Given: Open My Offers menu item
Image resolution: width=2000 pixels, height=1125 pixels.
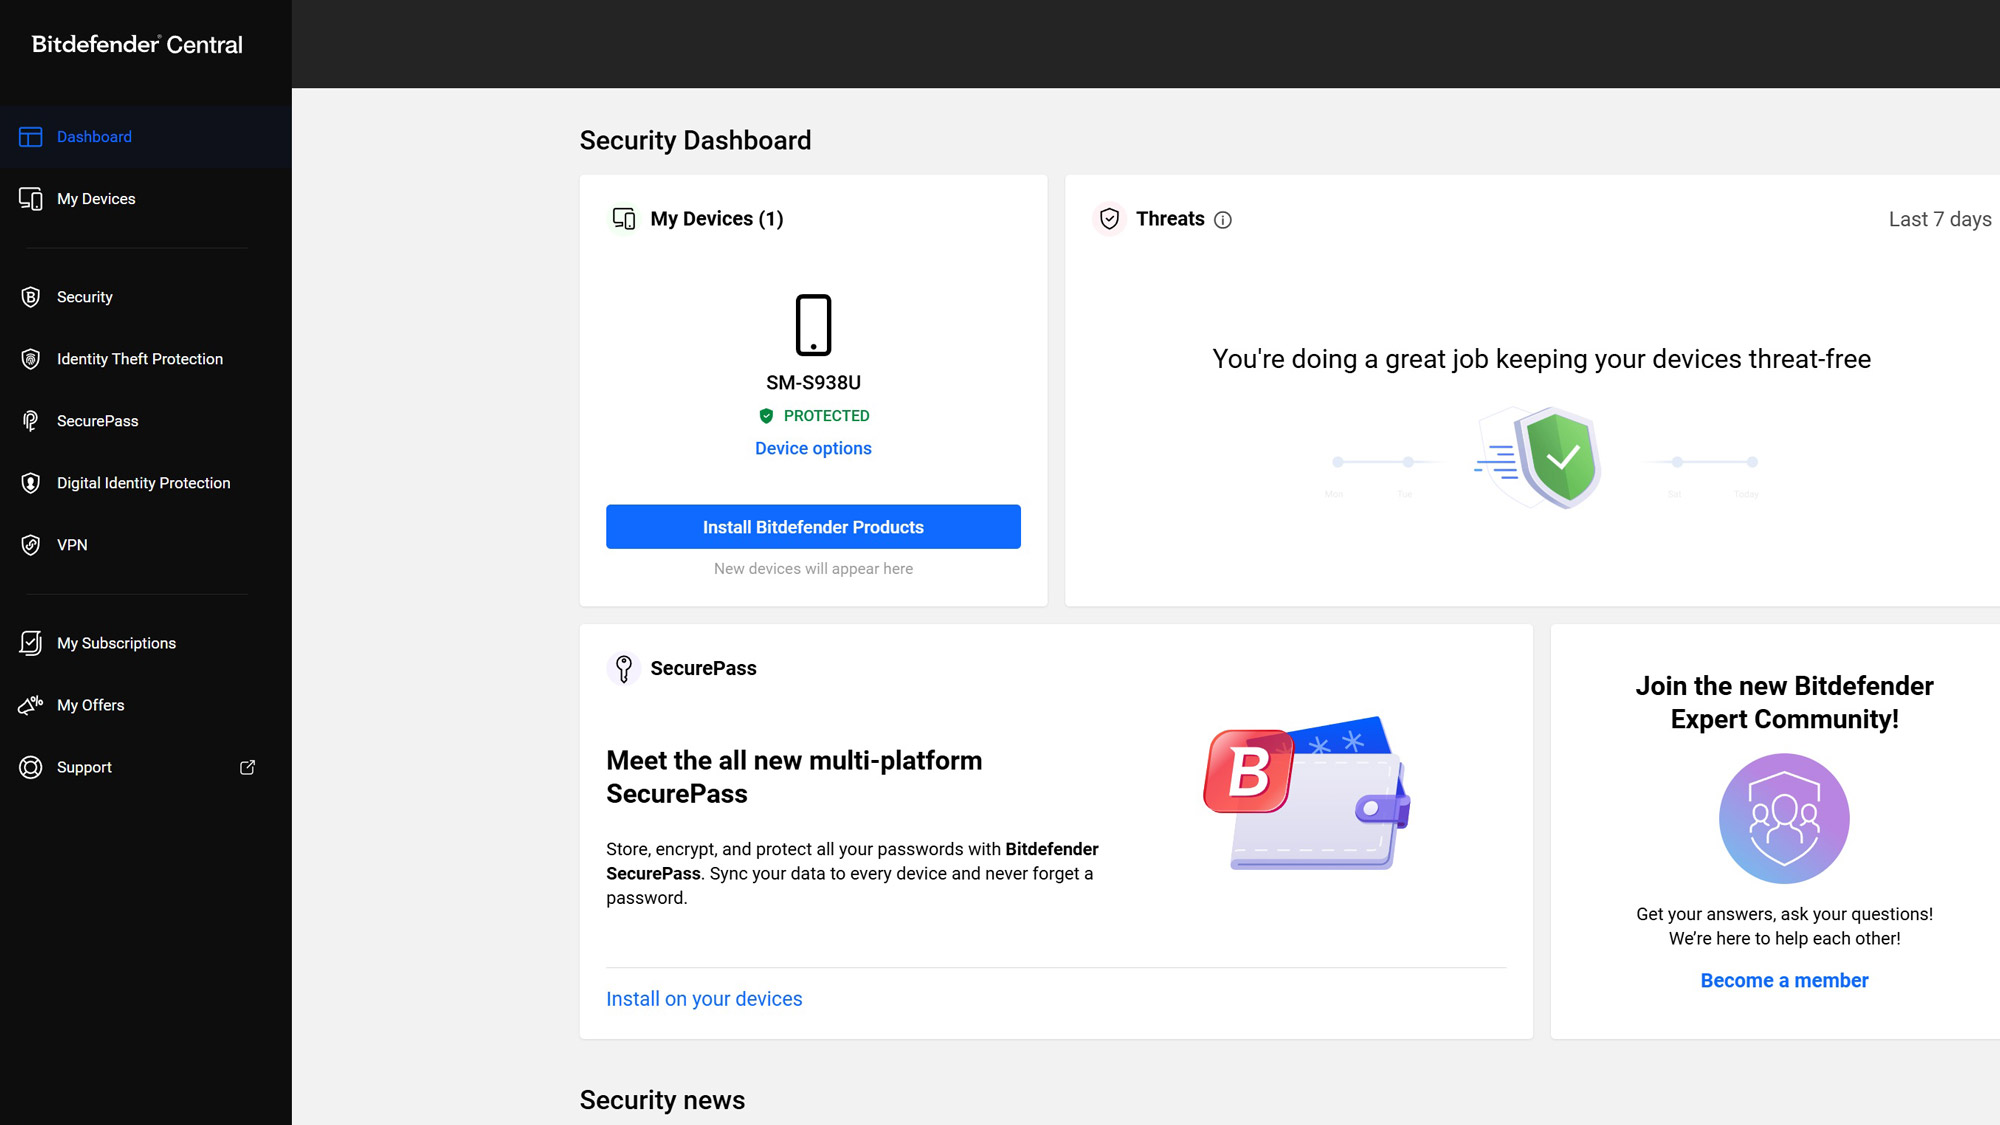Looking at the screenshot, I should click(91, 705).
